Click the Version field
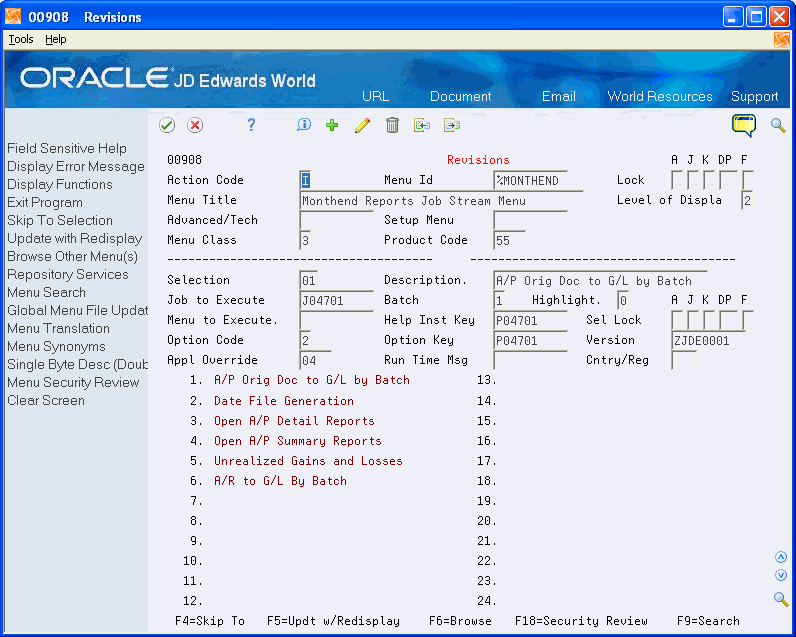796x637 pixels. (709, 340)
